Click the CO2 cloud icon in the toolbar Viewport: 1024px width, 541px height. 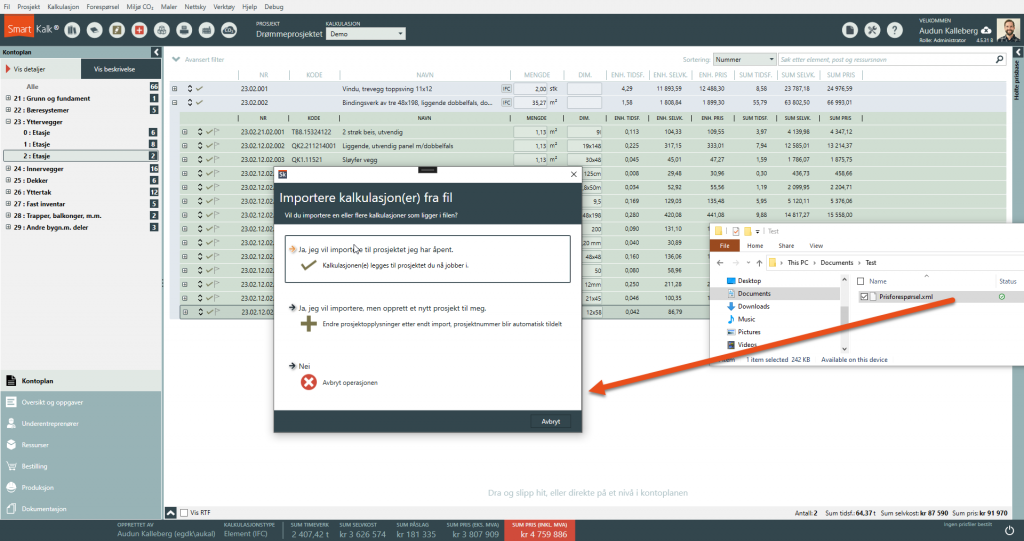tap(229, 31)
